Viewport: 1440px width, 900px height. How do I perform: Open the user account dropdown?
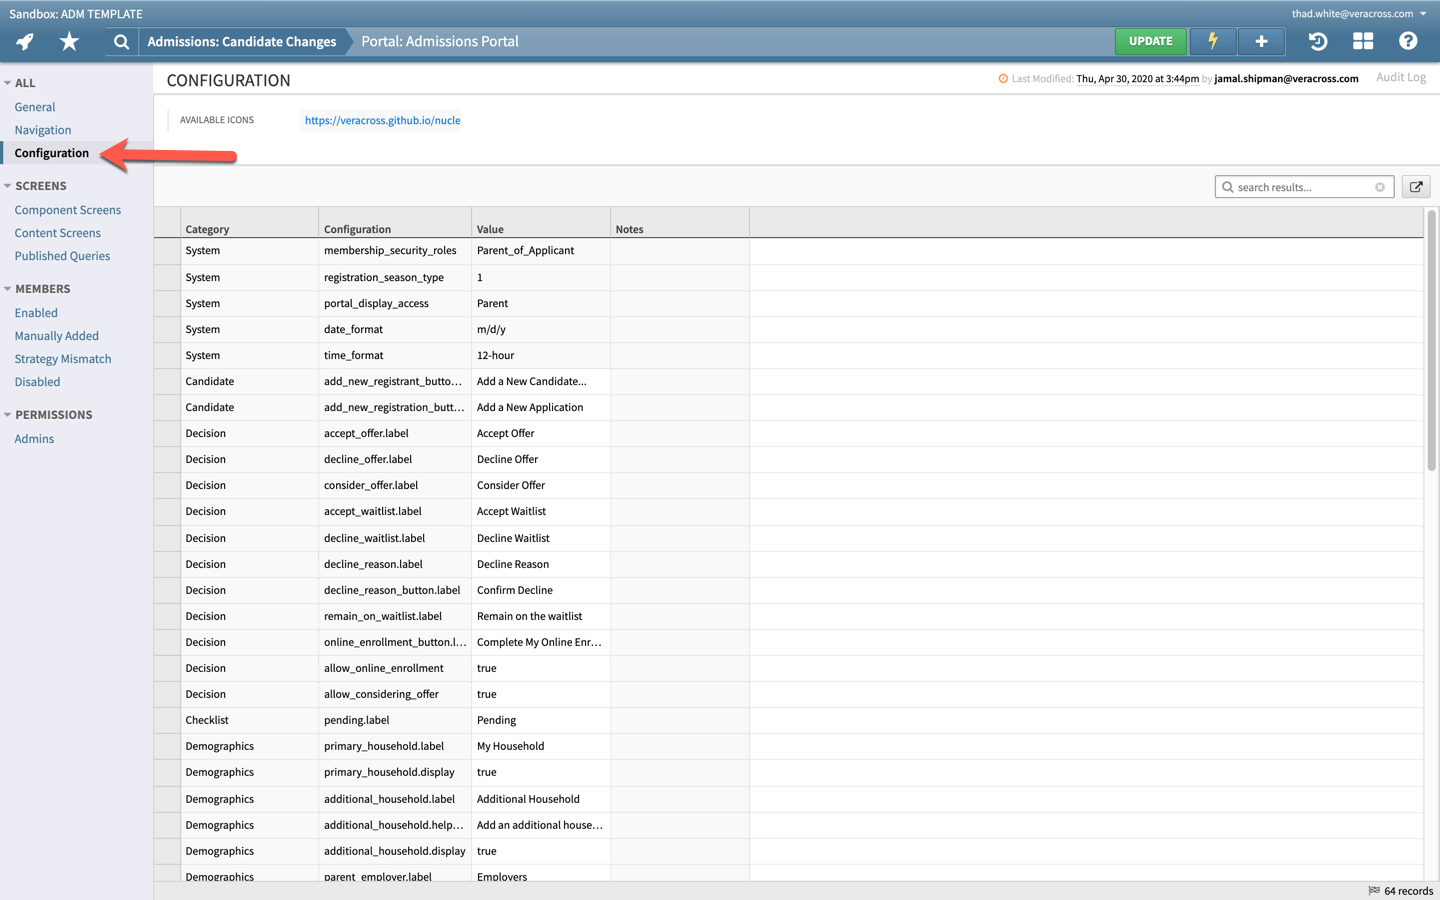[1423, 14]
